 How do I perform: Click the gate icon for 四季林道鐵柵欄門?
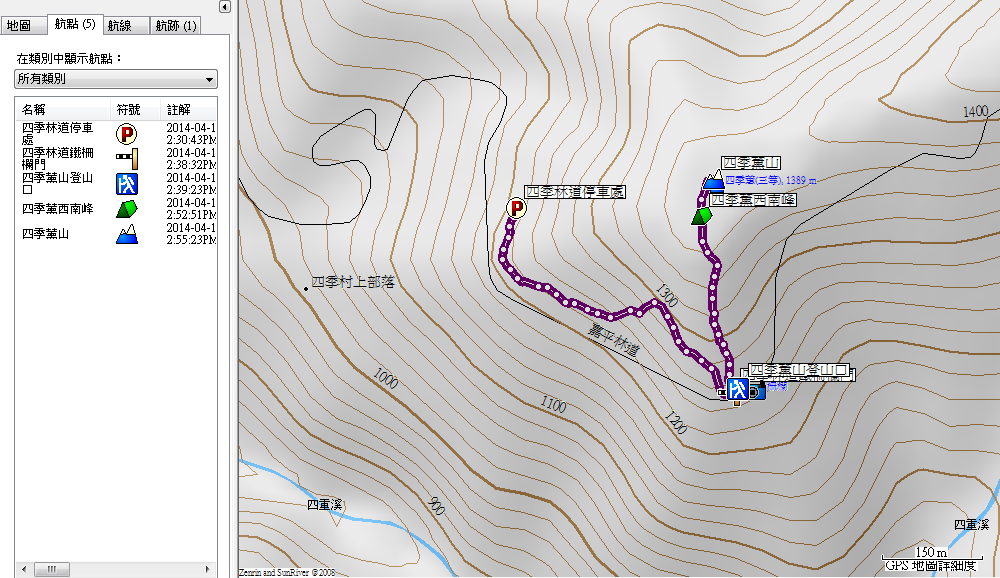tap(127, 158)
